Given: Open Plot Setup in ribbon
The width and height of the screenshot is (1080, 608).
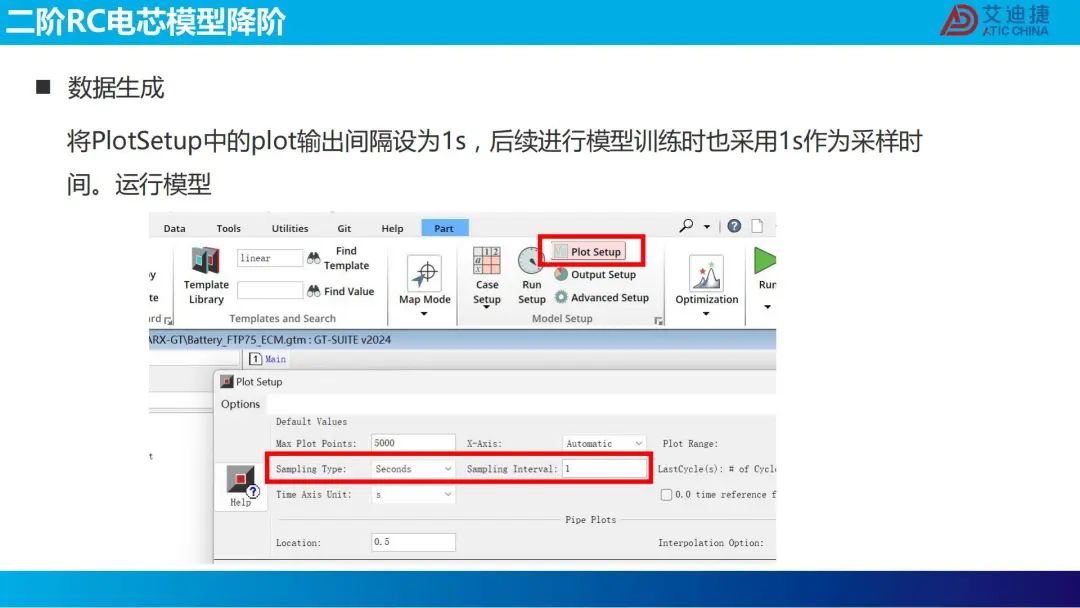Looking at the screenshot, I should [x=588, y=251].
